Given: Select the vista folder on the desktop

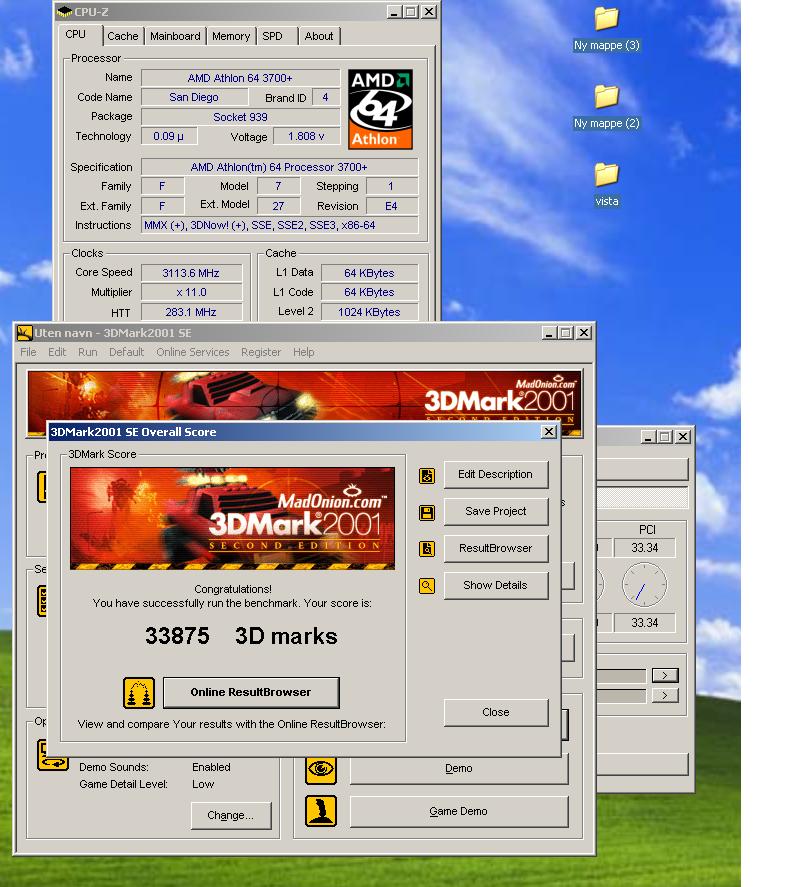Looking at the screenshot, I should (x=607, y=184).
